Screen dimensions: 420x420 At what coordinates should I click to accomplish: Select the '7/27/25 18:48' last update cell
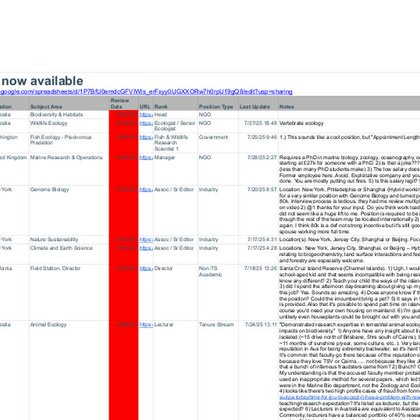point(258,126)
